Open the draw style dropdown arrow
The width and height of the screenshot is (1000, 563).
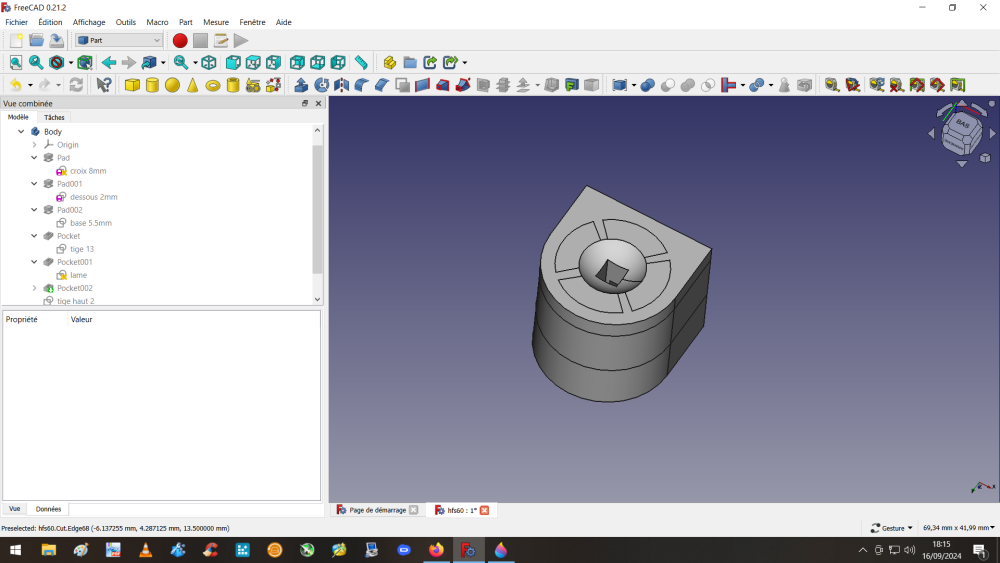(x=71, y=62)
